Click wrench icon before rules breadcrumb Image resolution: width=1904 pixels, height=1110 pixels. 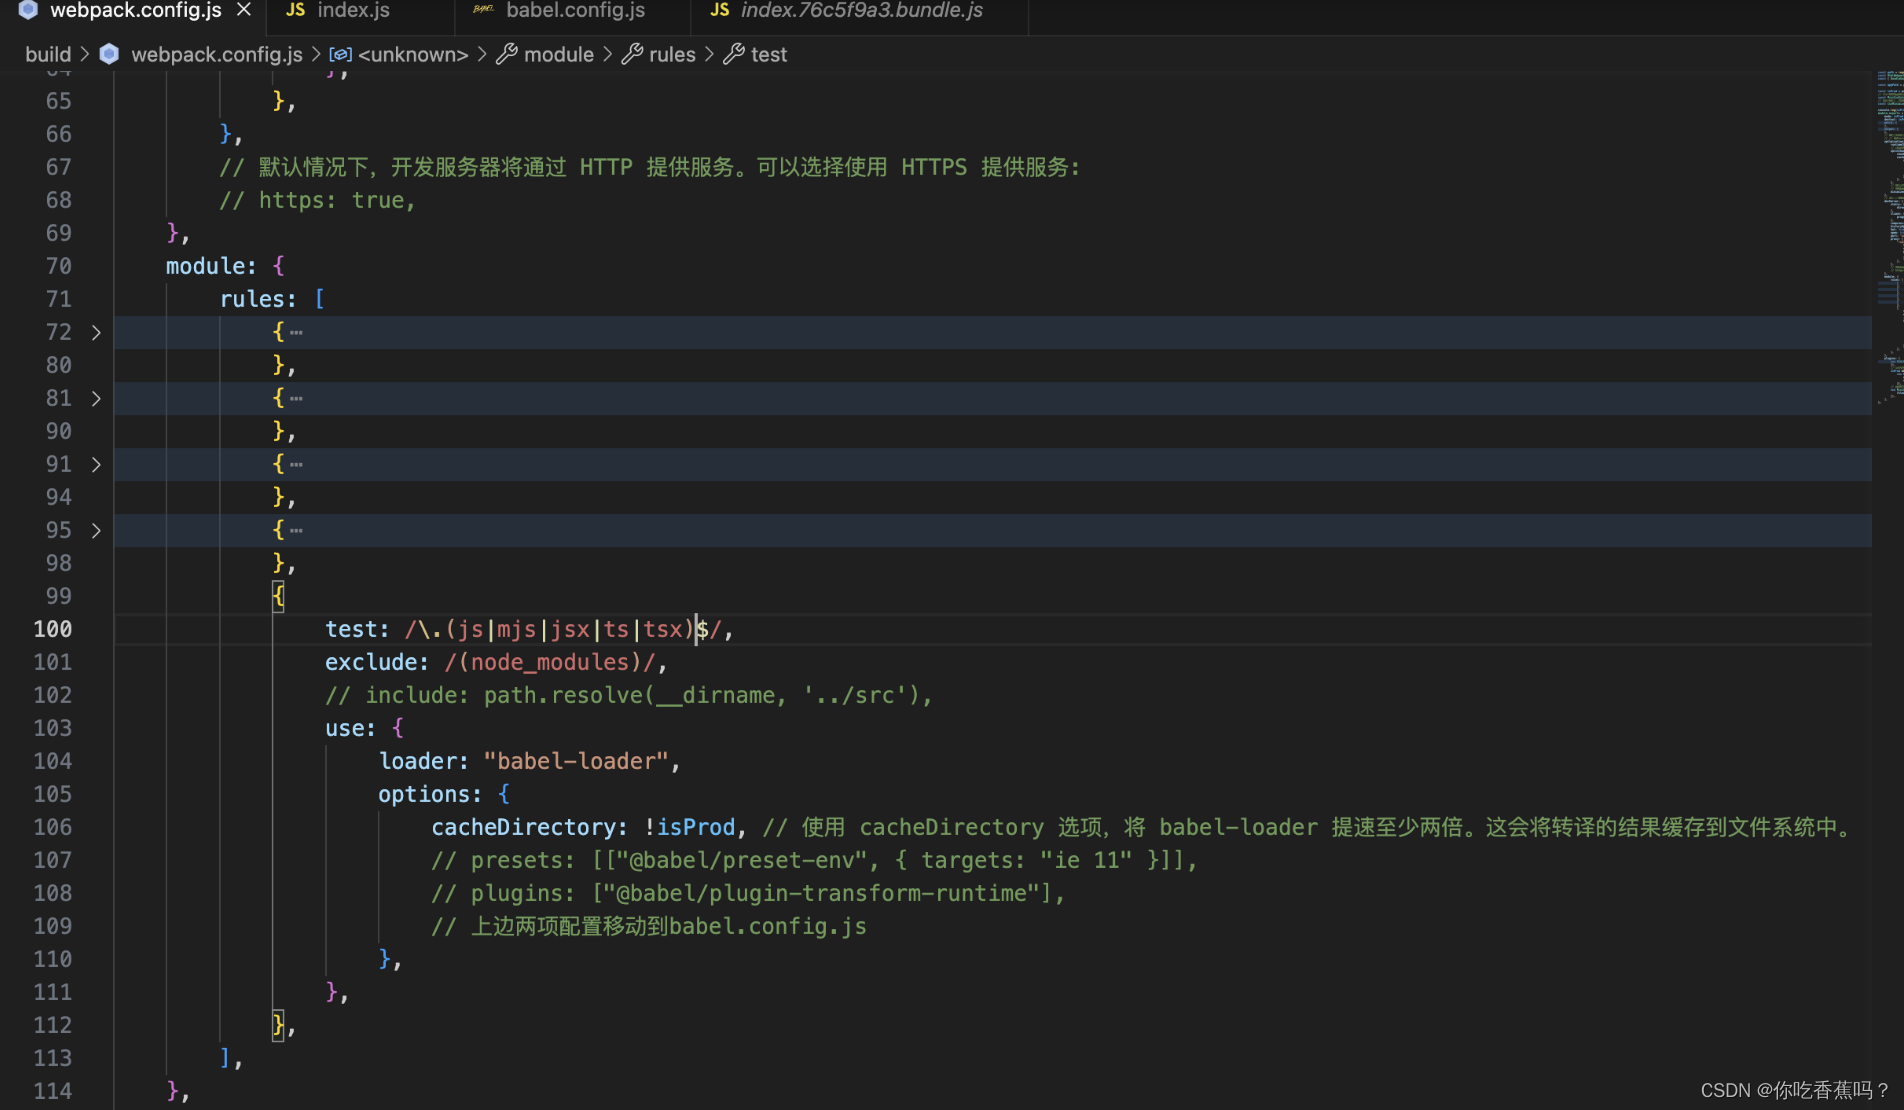[632, 54]
